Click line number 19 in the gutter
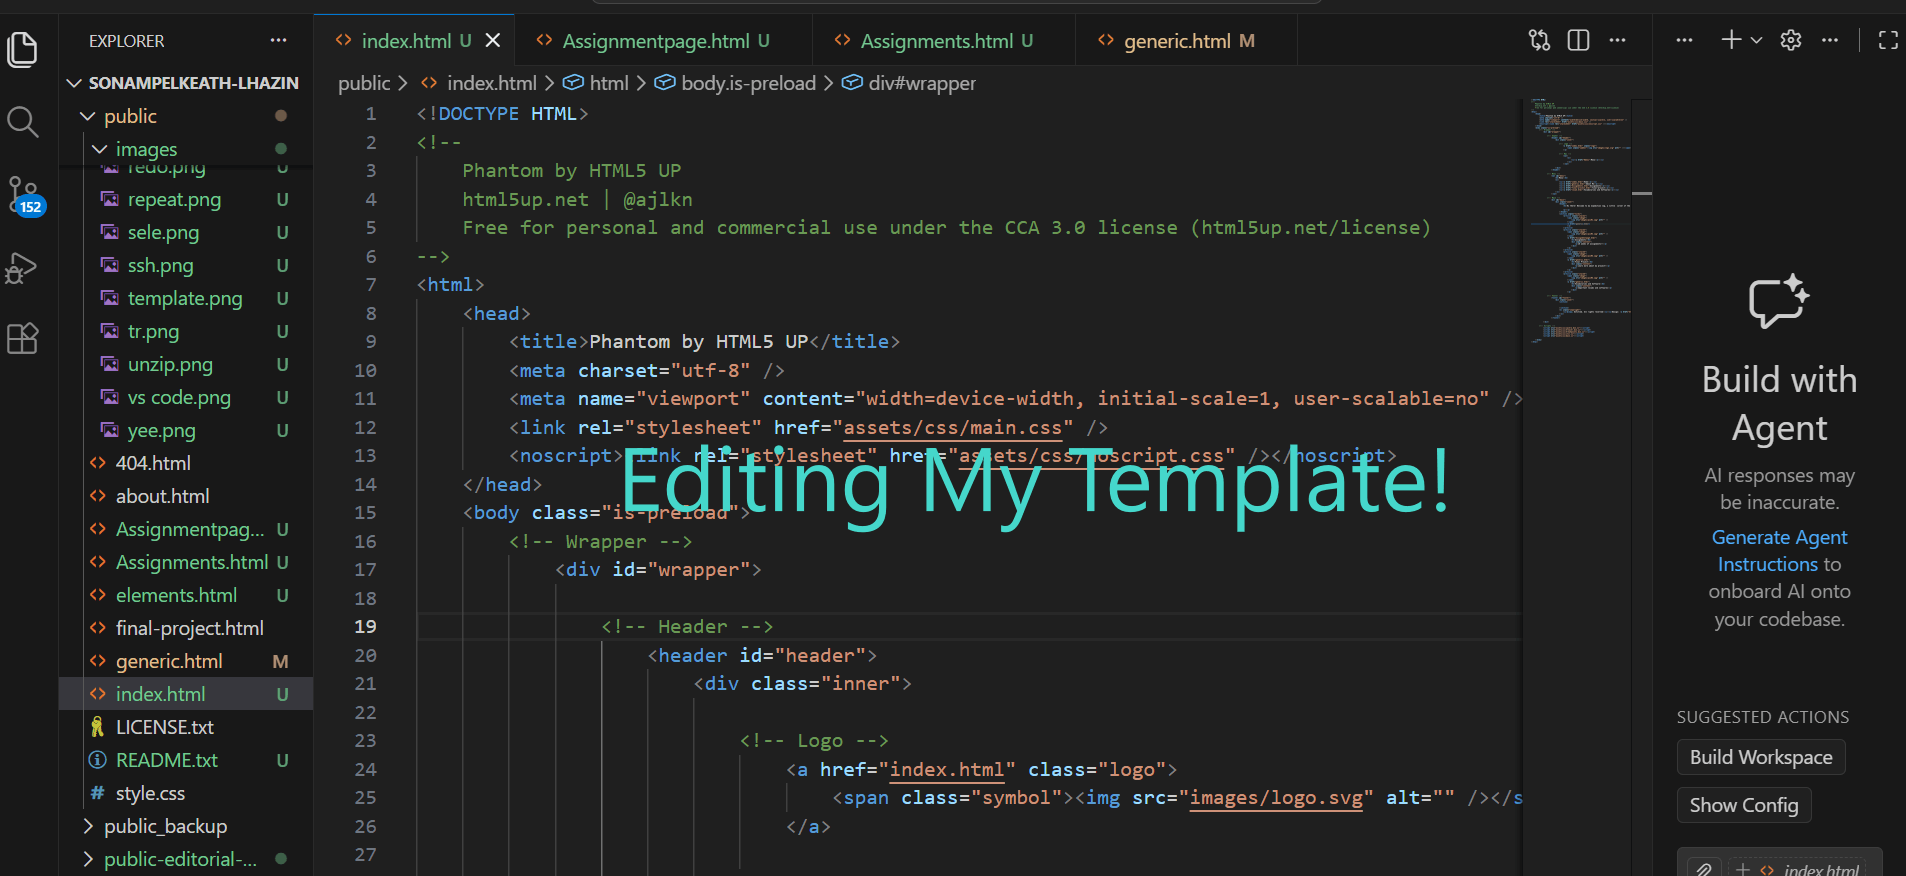This screenshot has width=1906, height=876. [x=365, y=627]
